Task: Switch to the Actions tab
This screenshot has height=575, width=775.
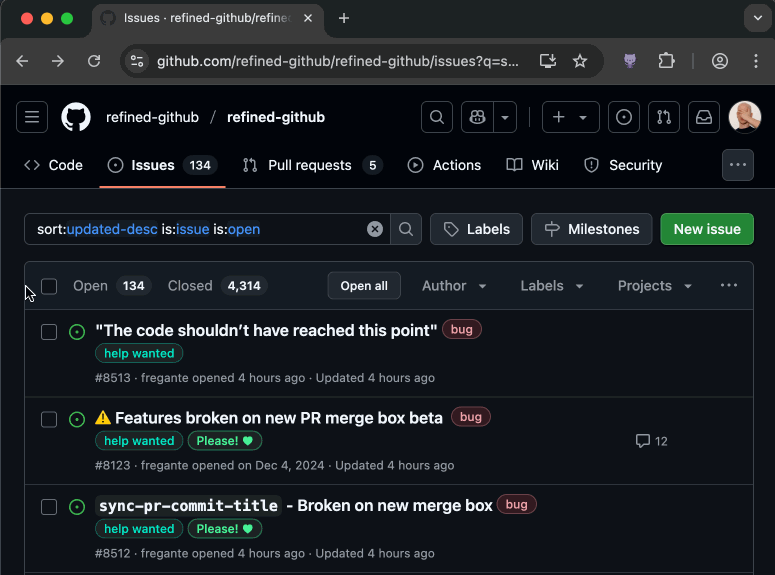Action: click(x=444, y=165)
